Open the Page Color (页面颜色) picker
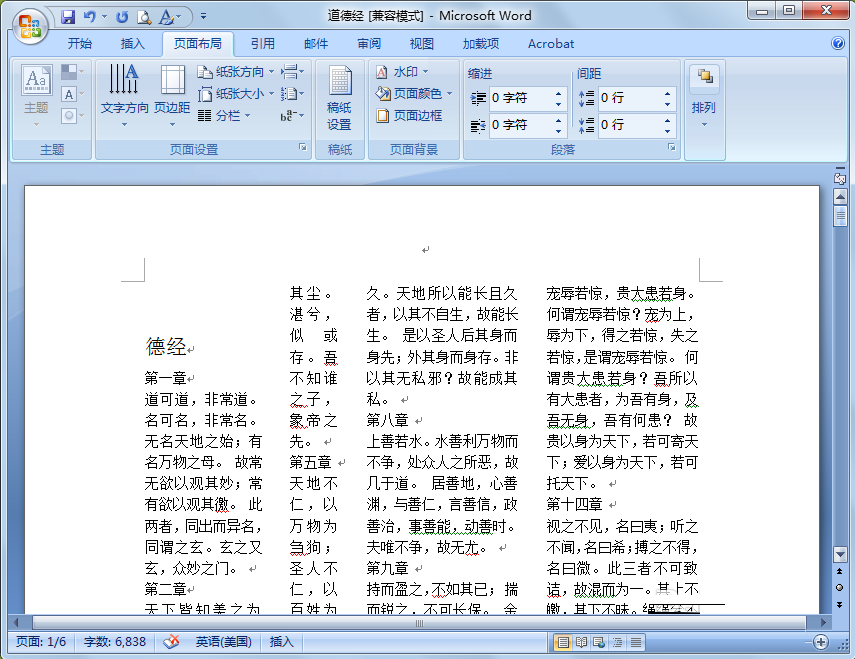The image size is (855, 659). point(415,94)
